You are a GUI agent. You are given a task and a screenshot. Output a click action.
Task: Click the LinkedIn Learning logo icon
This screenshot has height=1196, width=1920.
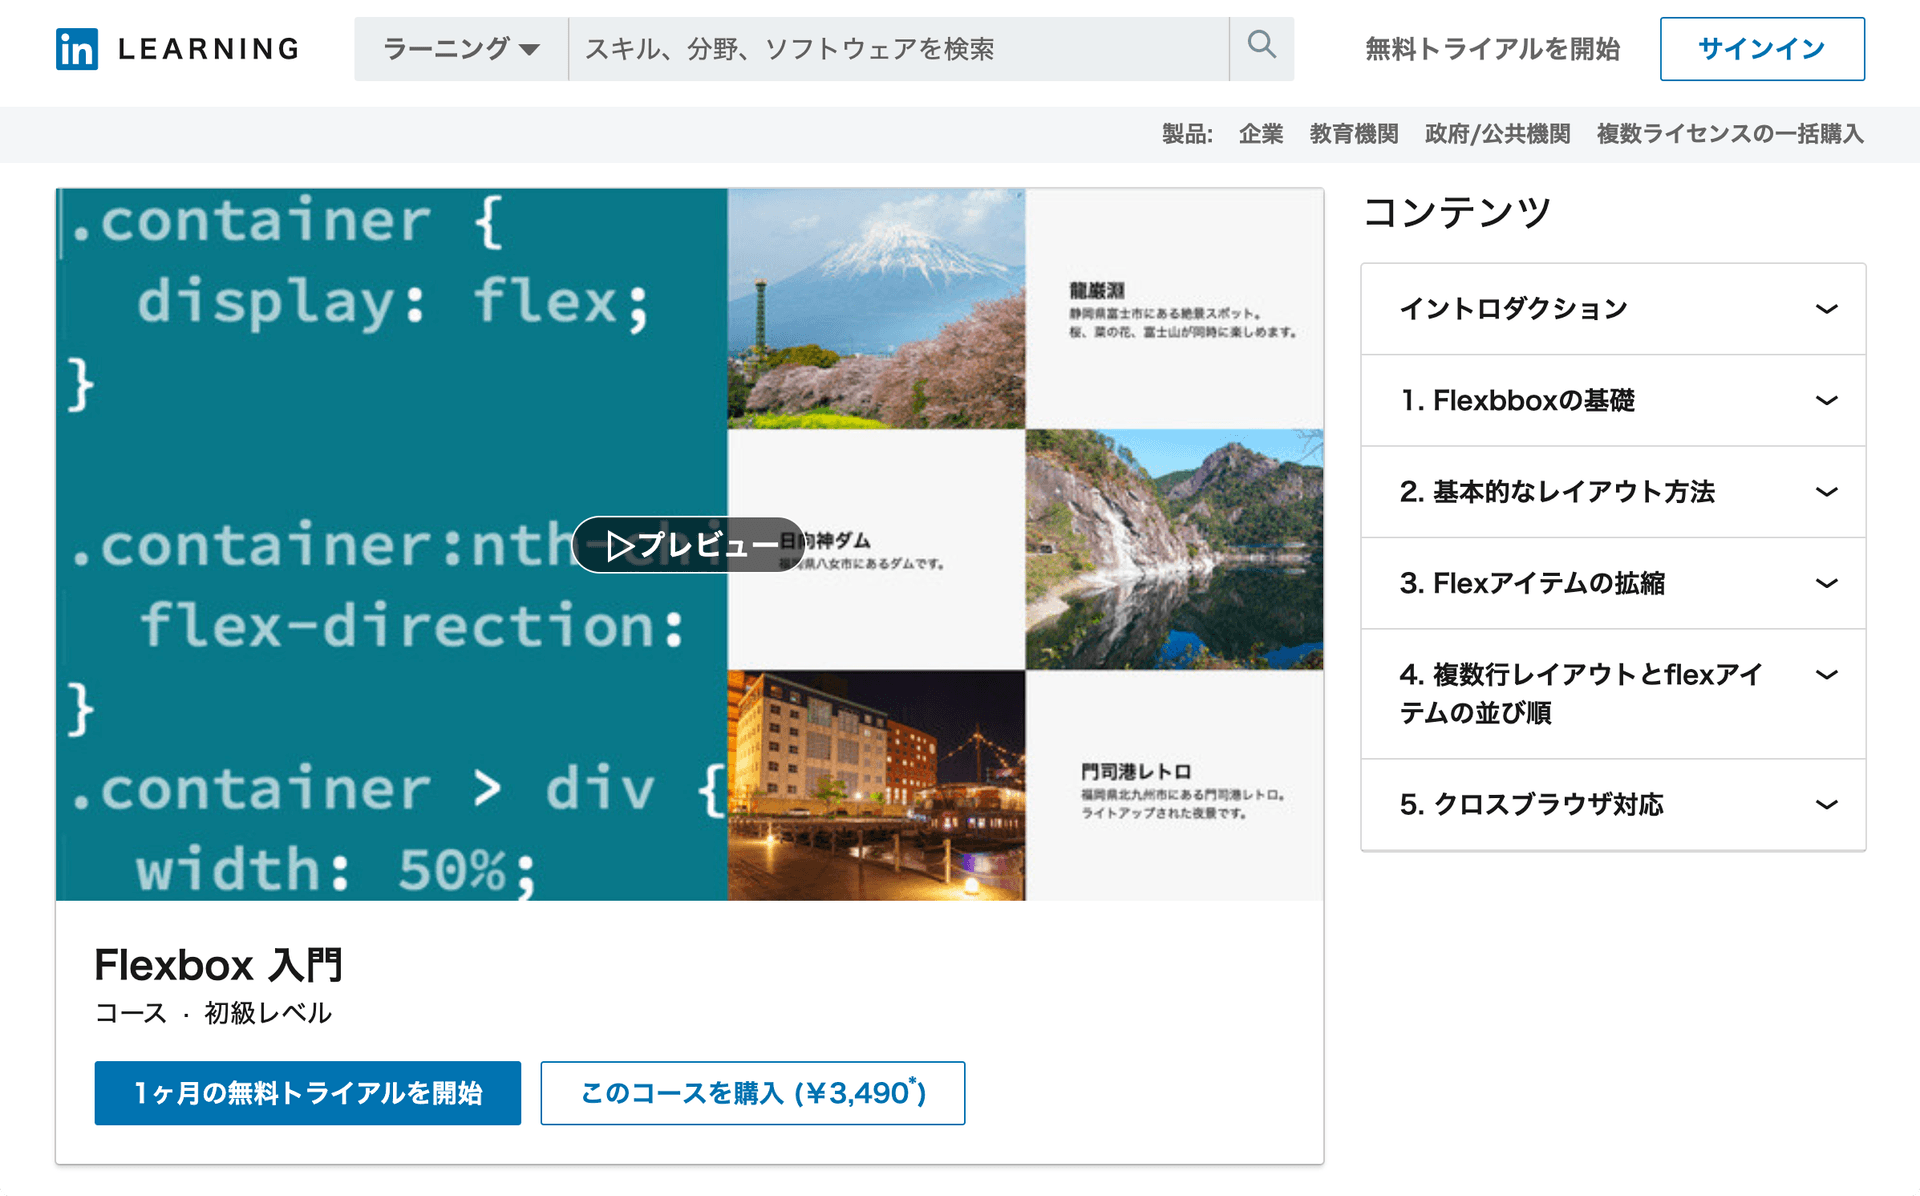point(77,49)
